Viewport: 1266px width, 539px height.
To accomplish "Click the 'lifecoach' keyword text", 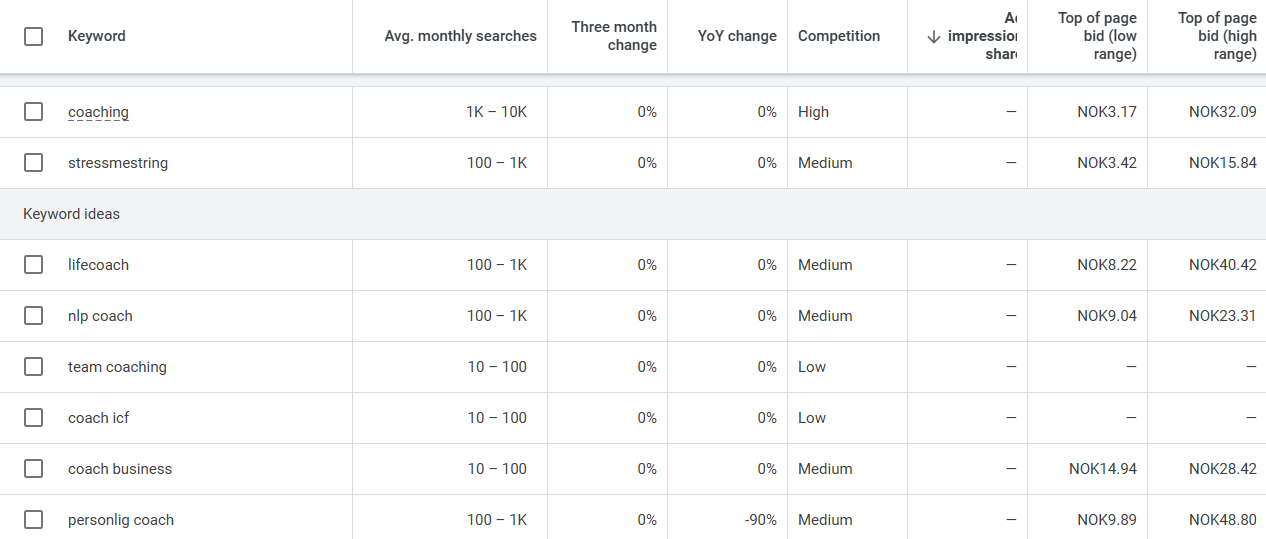I will [x=98, y=265].
